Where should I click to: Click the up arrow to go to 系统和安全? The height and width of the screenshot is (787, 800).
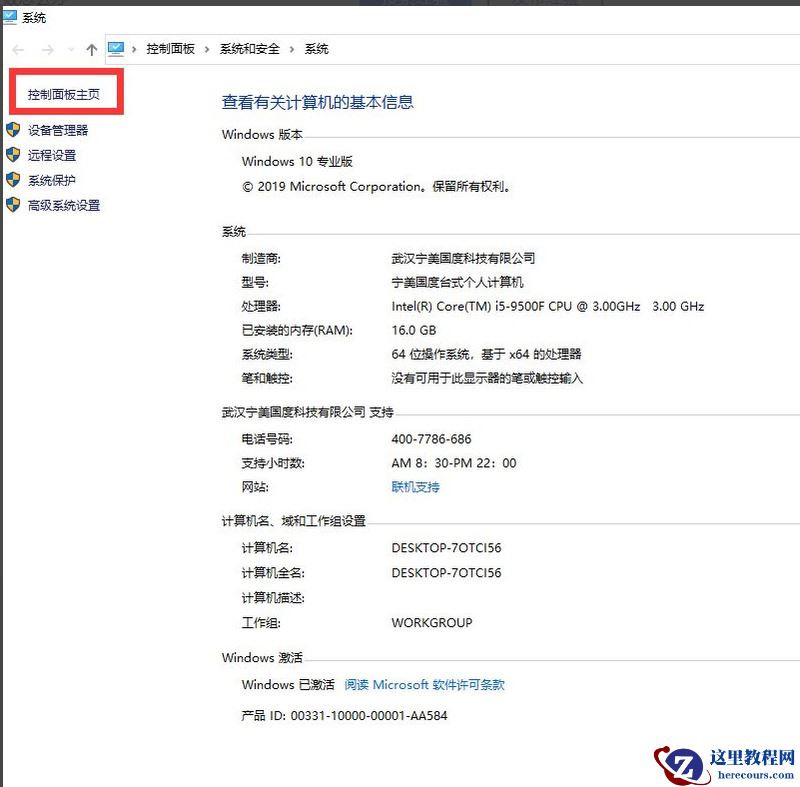(91, 48)
